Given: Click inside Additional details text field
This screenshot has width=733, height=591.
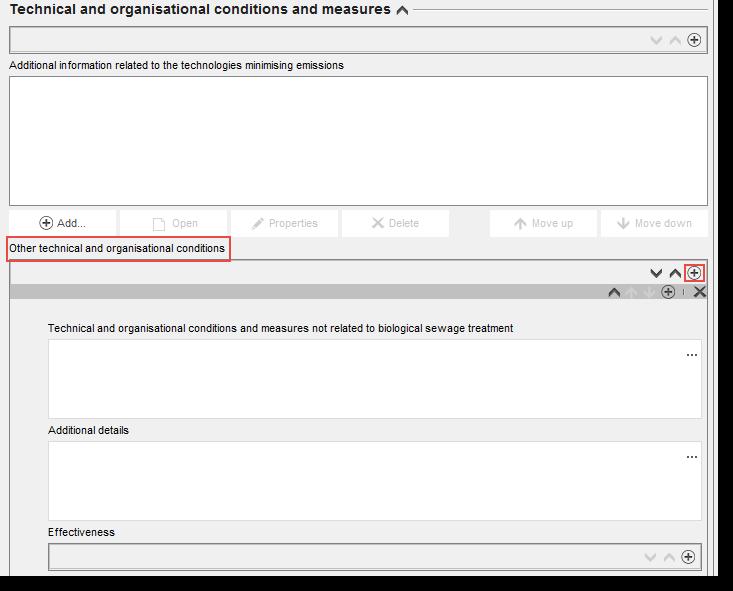Looking at the screenshot, I should click(x=375, y=481).
